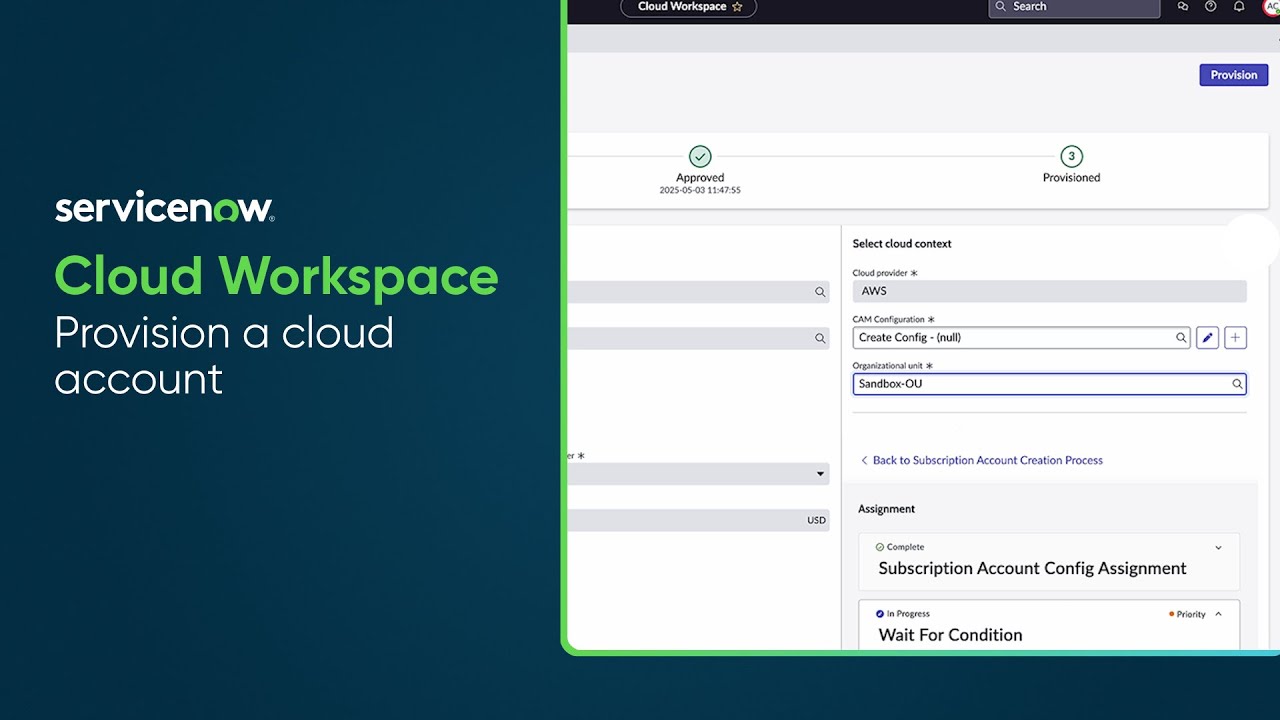Viewport: 1280px width, 720px height.
Task: Click the CAM Configuration search magnifier
Action: (1179, 337)
